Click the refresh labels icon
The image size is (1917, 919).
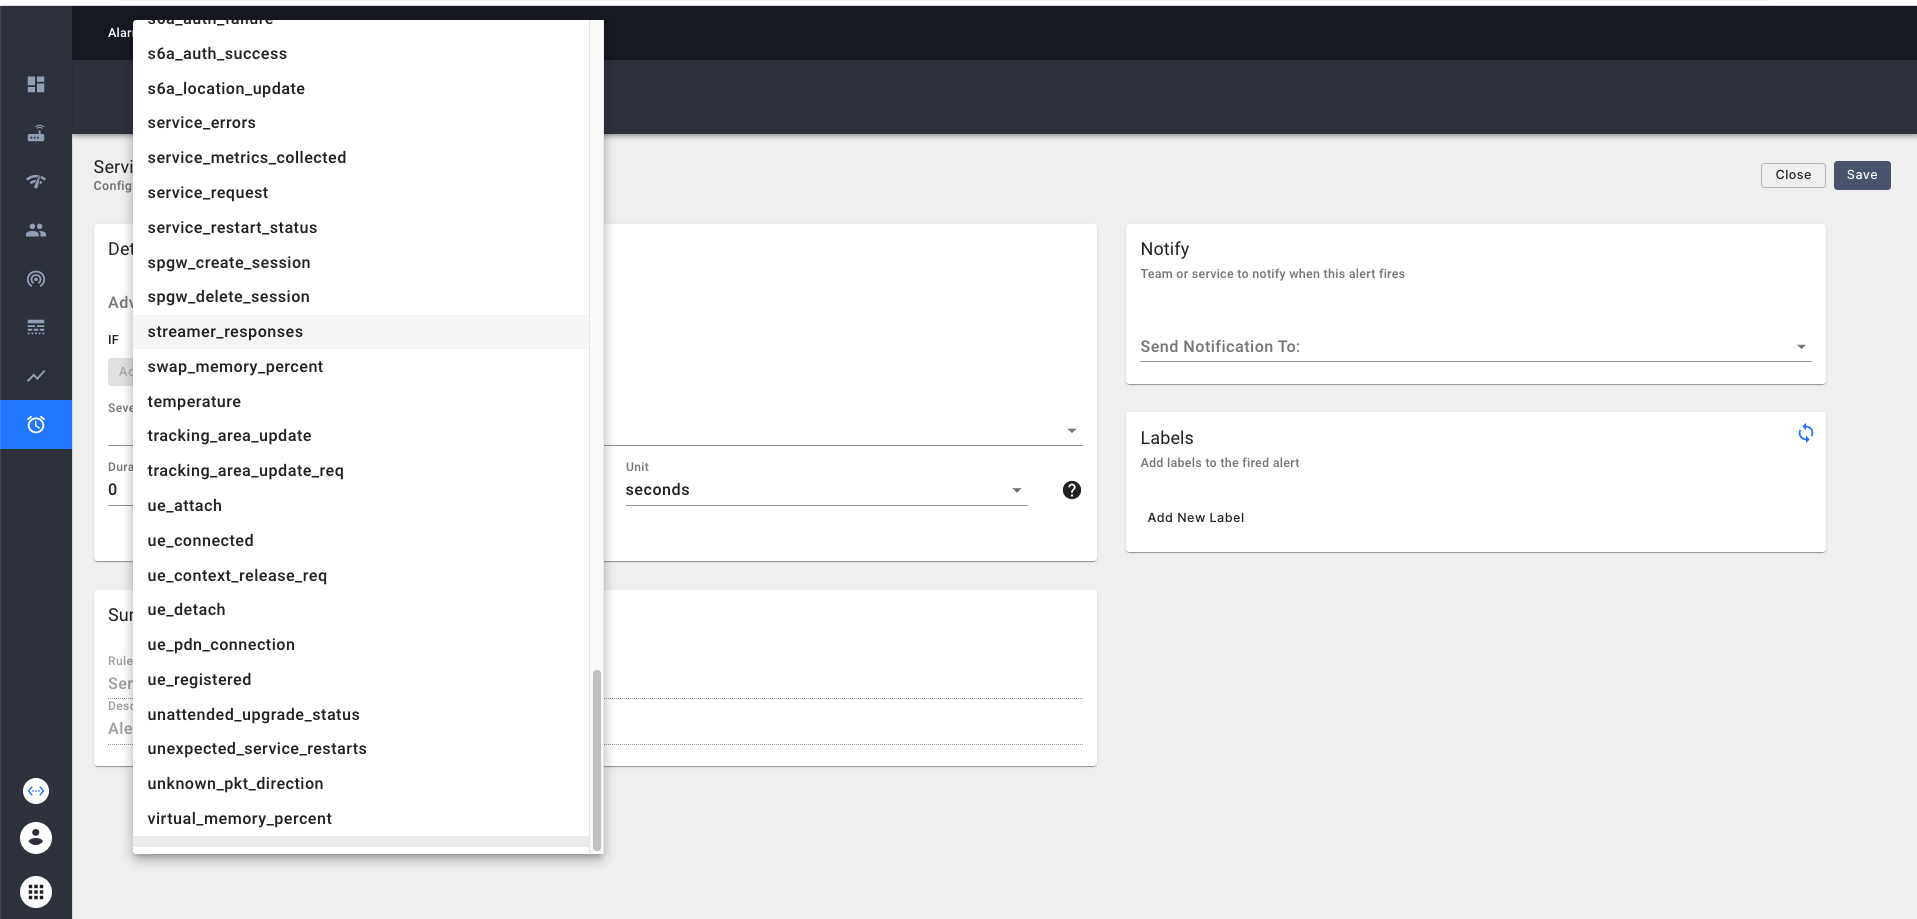coord(1805,433)
